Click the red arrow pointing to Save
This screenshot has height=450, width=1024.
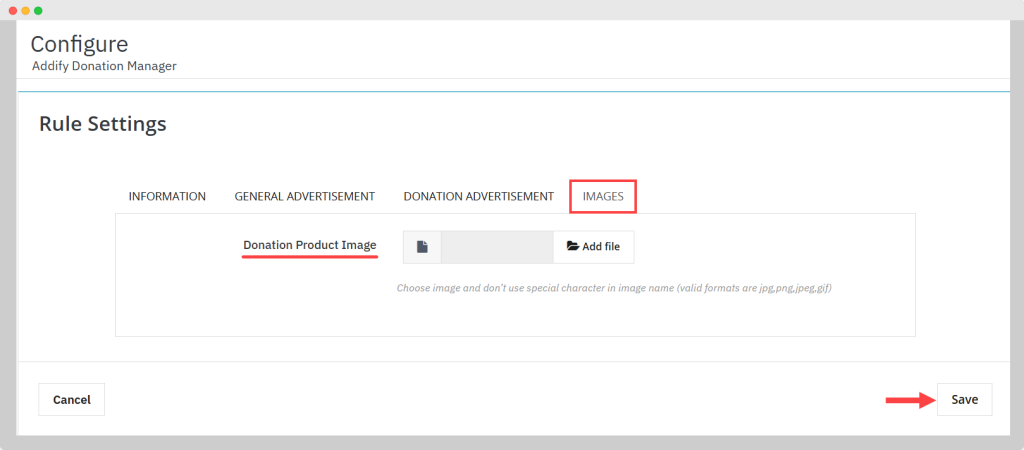[x=908, y=400]
